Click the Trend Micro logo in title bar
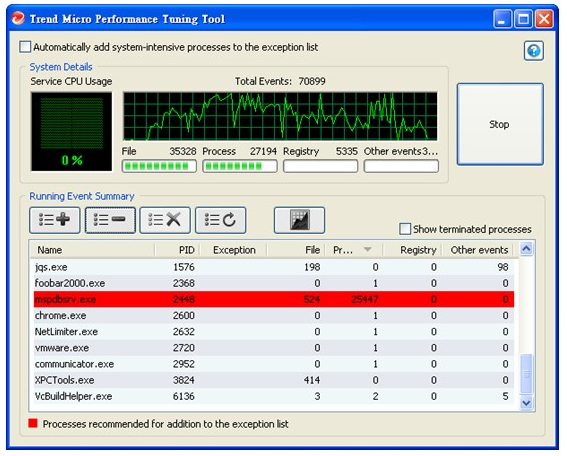This screenshot has width=567, height=456. click(x=18, y=18)
